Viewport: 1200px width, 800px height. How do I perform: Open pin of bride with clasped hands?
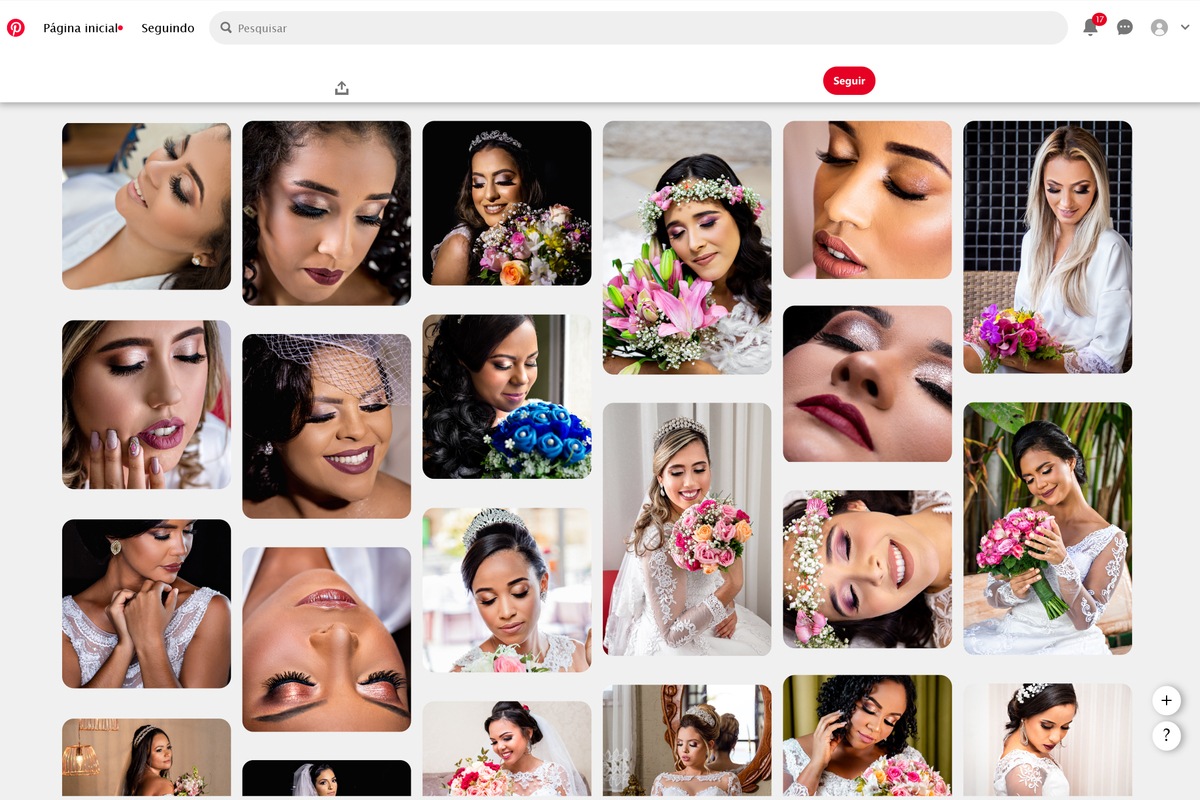coord(146,603)
